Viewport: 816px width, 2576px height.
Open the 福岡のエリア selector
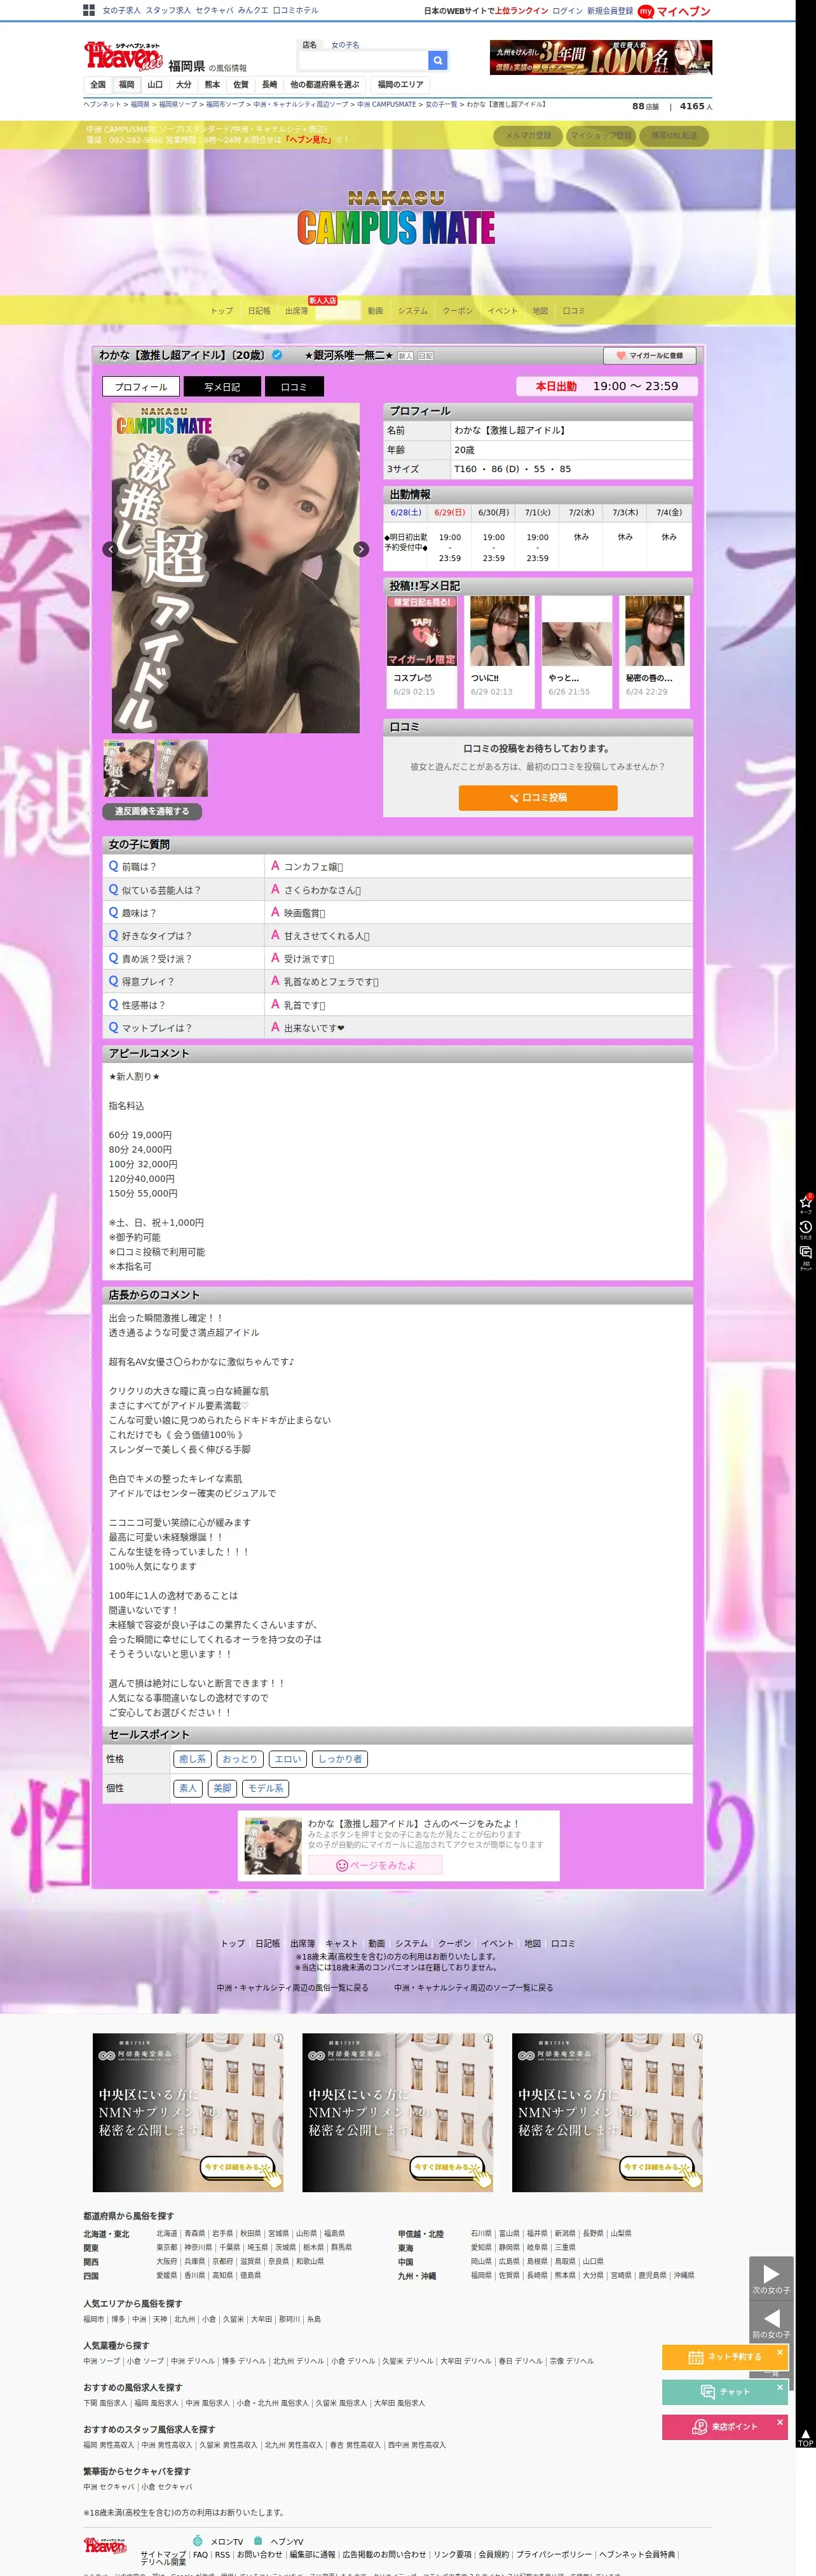(x=400, y=85)
